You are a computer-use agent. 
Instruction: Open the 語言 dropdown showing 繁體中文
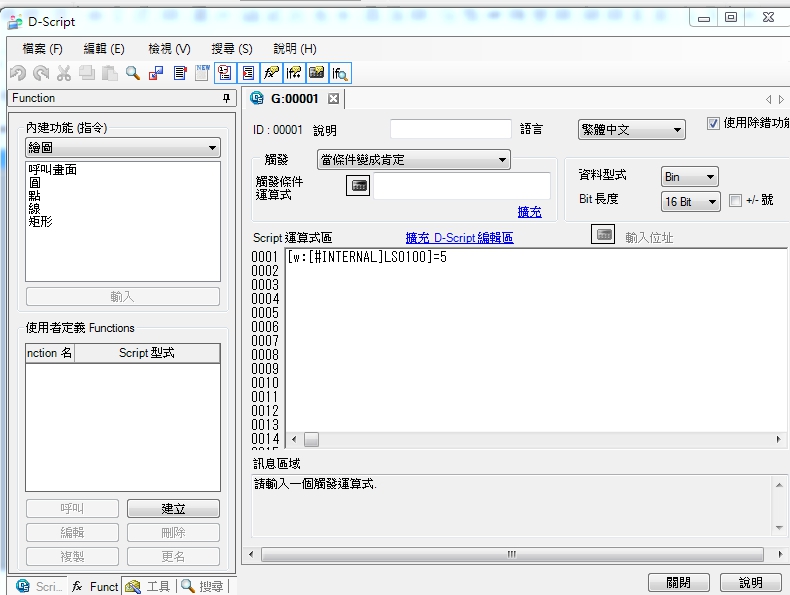631,130
